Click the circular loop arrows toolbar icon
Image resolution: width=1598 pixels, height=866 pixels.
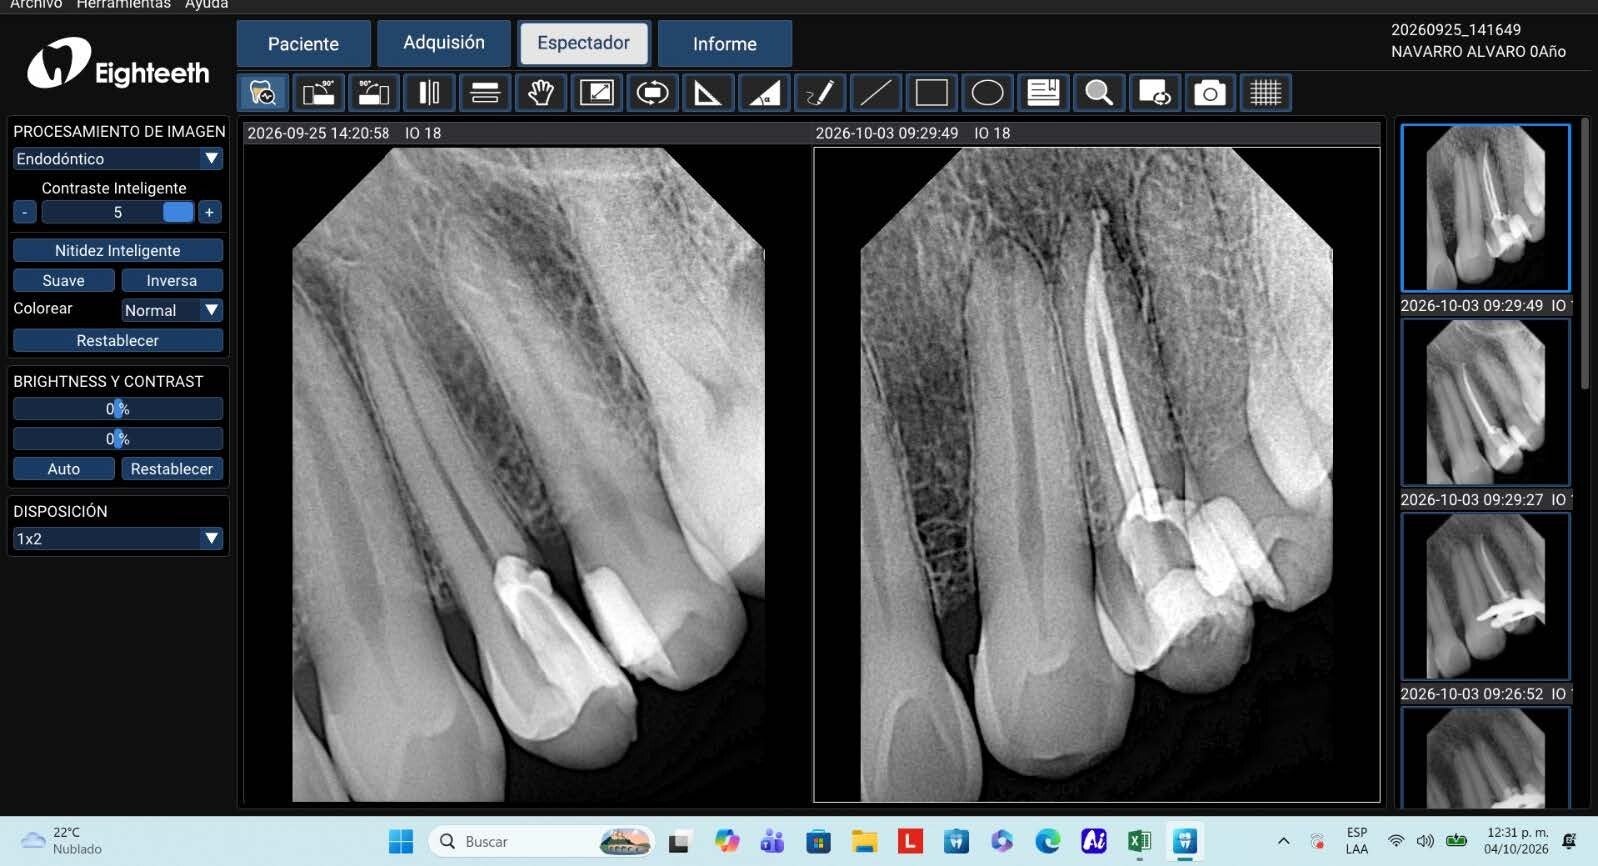click(653, 93)
